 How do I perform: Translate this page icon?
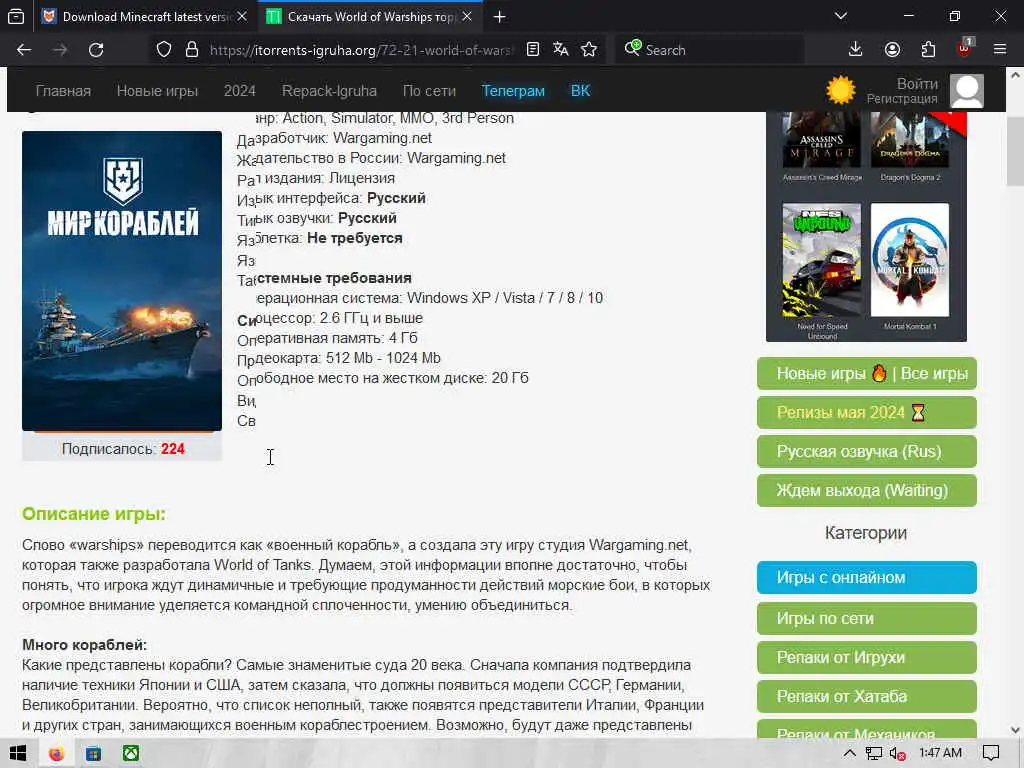point(560,50)
